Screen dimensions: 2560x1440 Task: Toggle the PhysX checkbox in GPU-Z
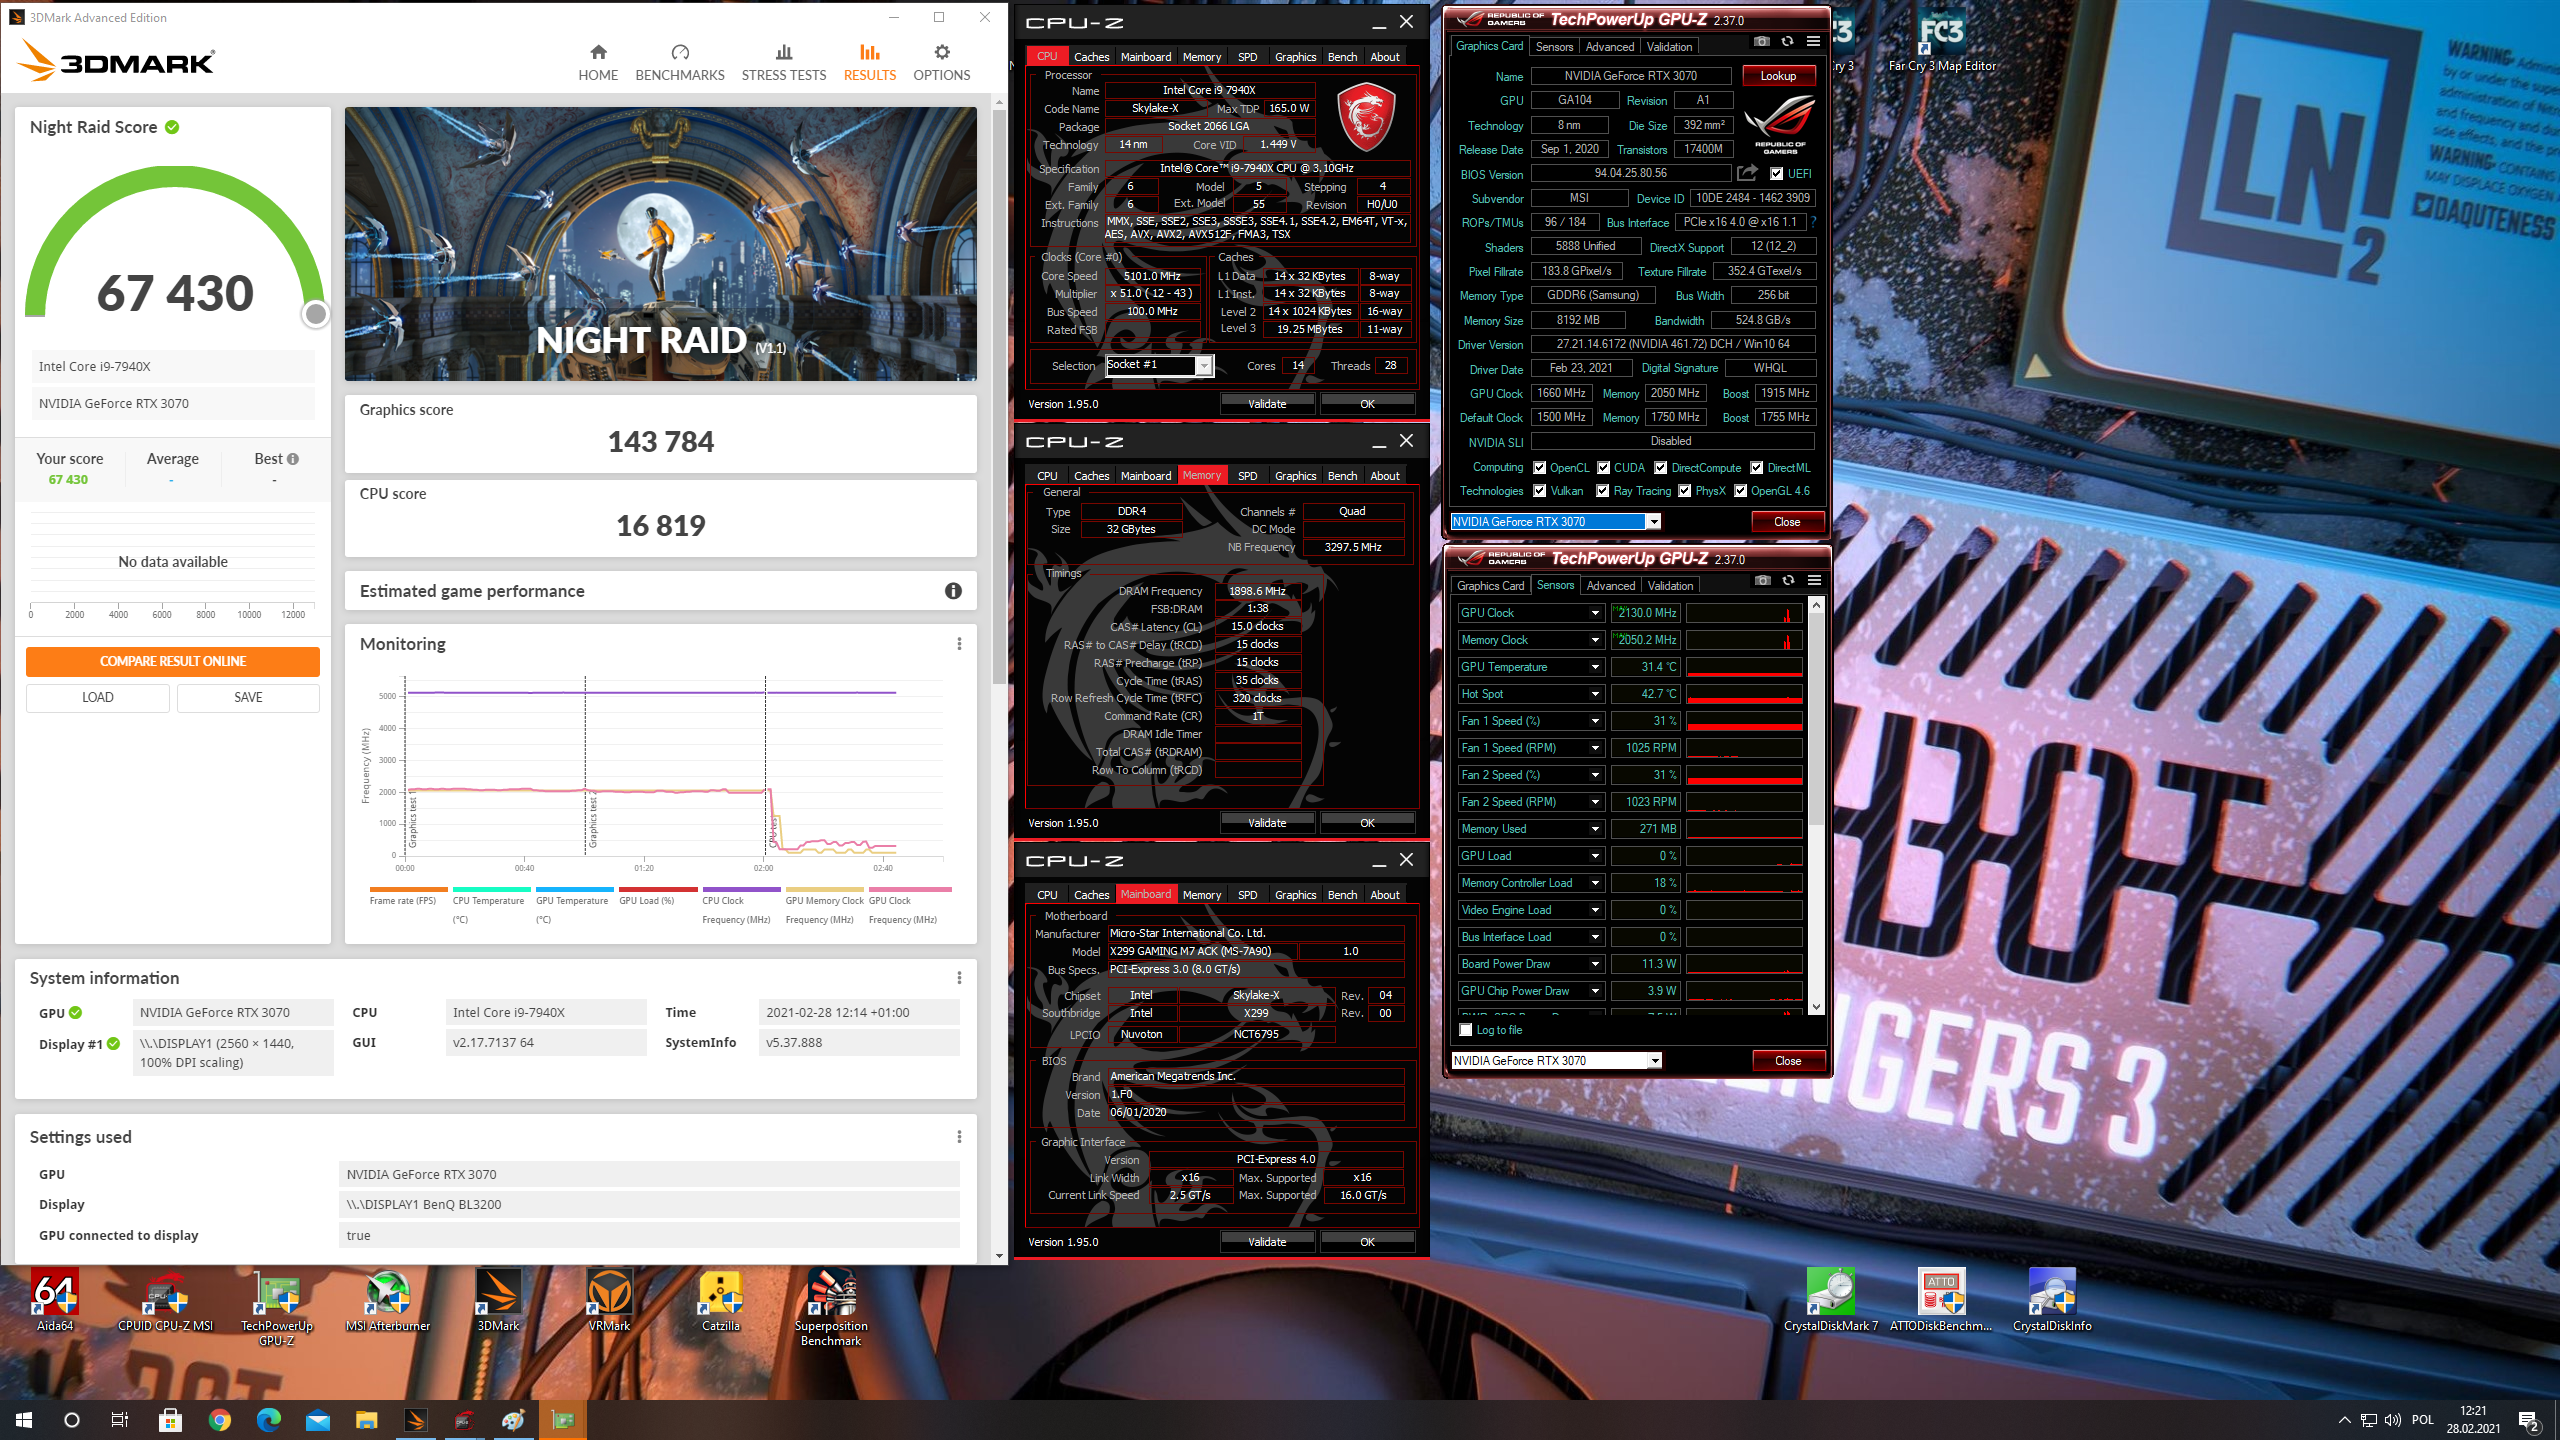pyautogui.click(x=1685, y=491)
